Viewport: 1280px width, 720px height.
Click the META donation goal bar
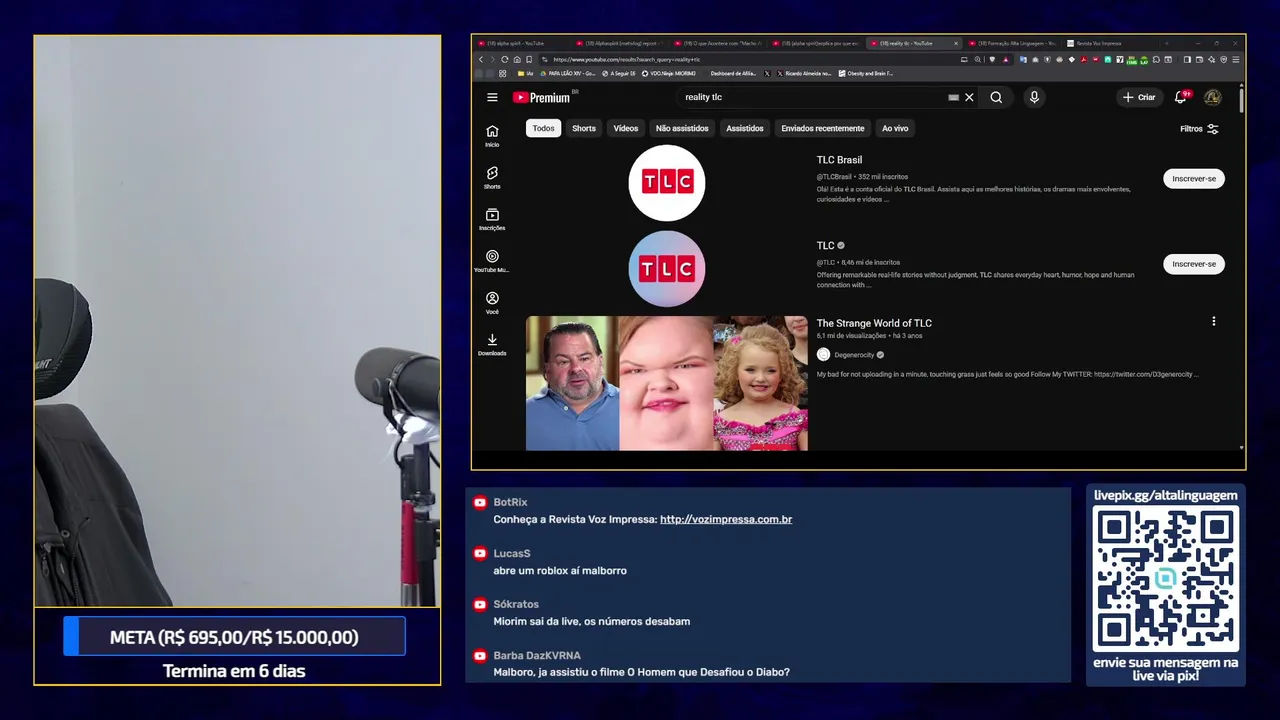[234, 637]
